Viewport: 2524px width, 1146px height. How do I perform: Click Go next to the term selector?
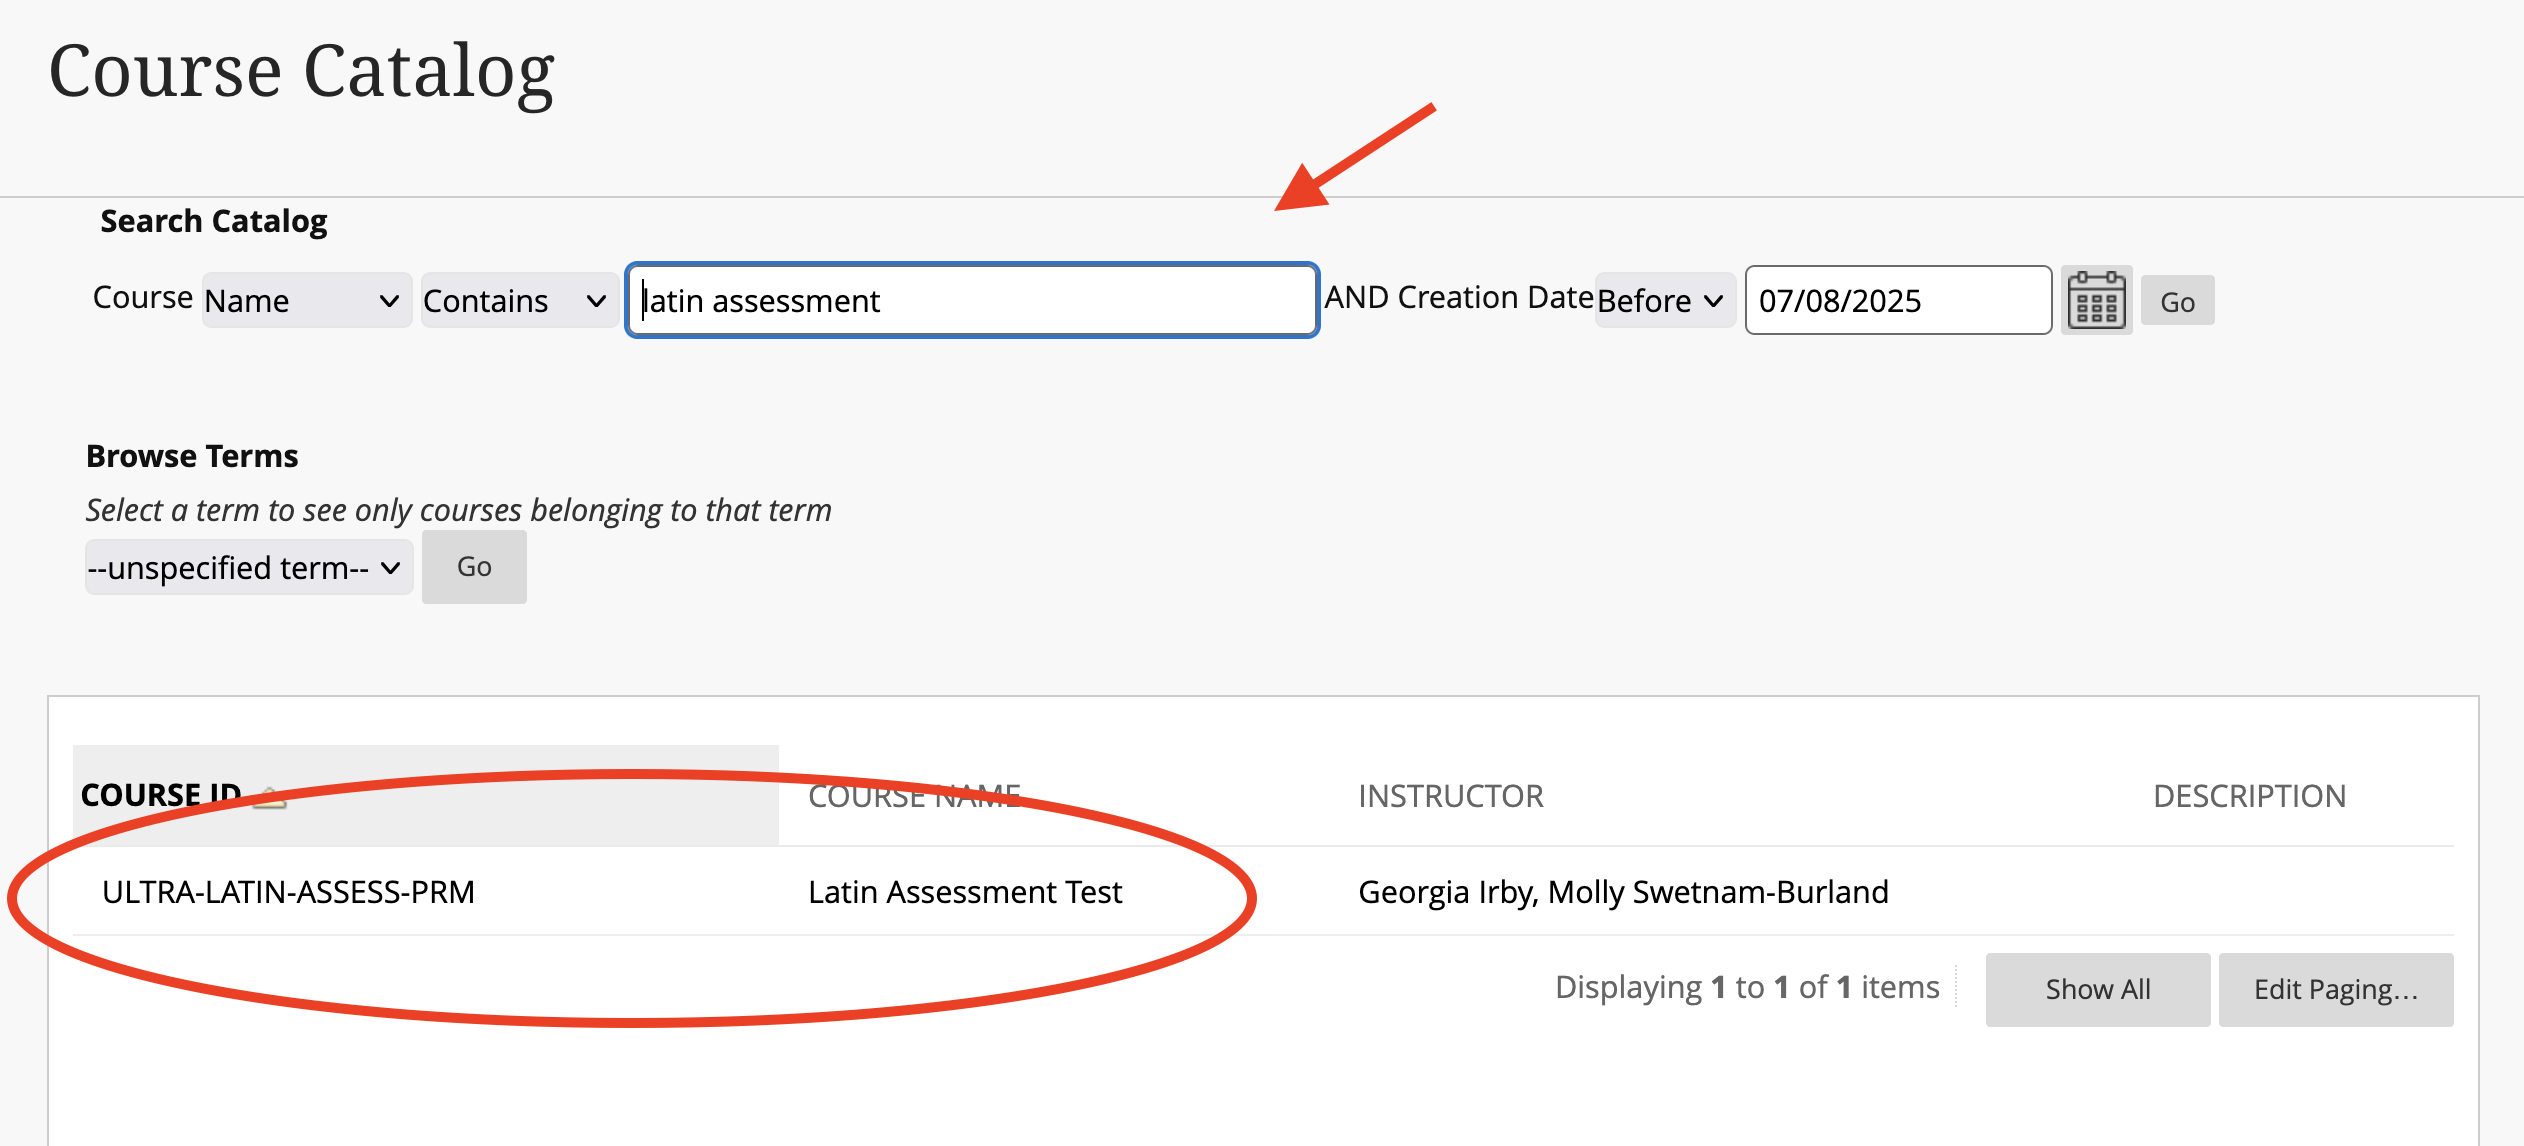tap(473, 567)
